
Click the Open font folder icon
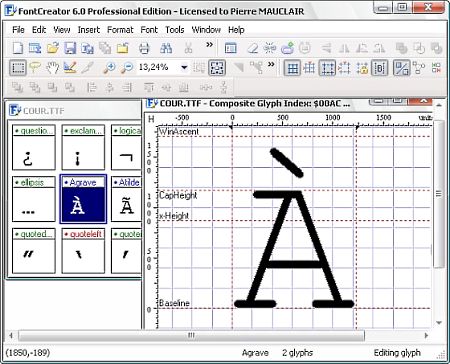tap(52, 48)
